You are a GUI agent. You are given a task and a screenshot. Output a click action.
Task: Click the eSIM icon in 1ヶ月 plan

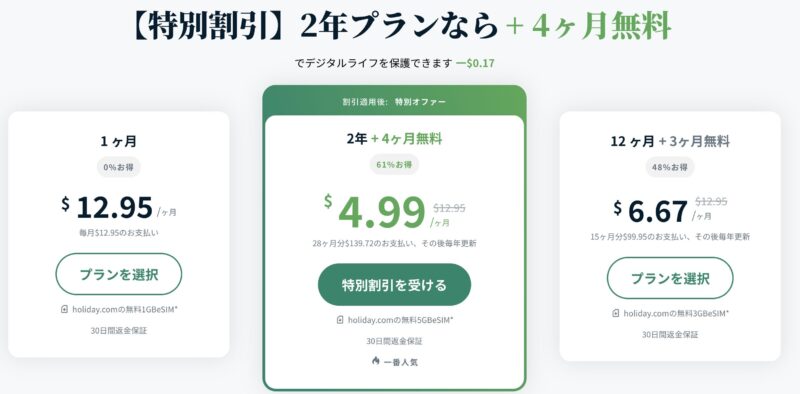click(x=64, y=309)
